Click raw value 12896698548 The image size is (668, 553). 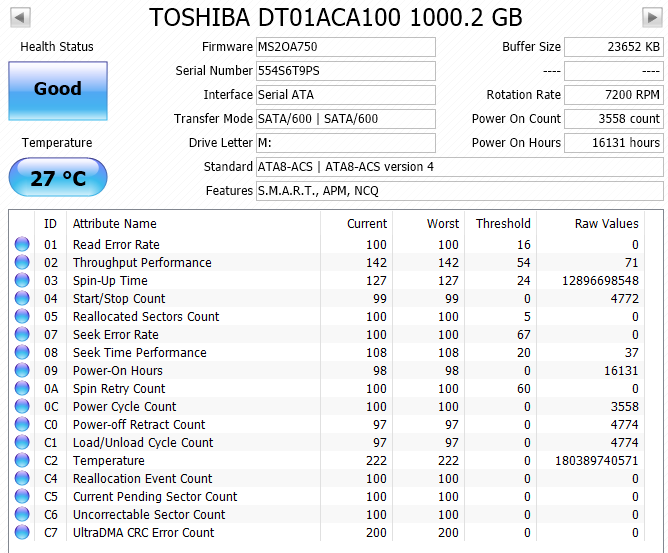600,281
